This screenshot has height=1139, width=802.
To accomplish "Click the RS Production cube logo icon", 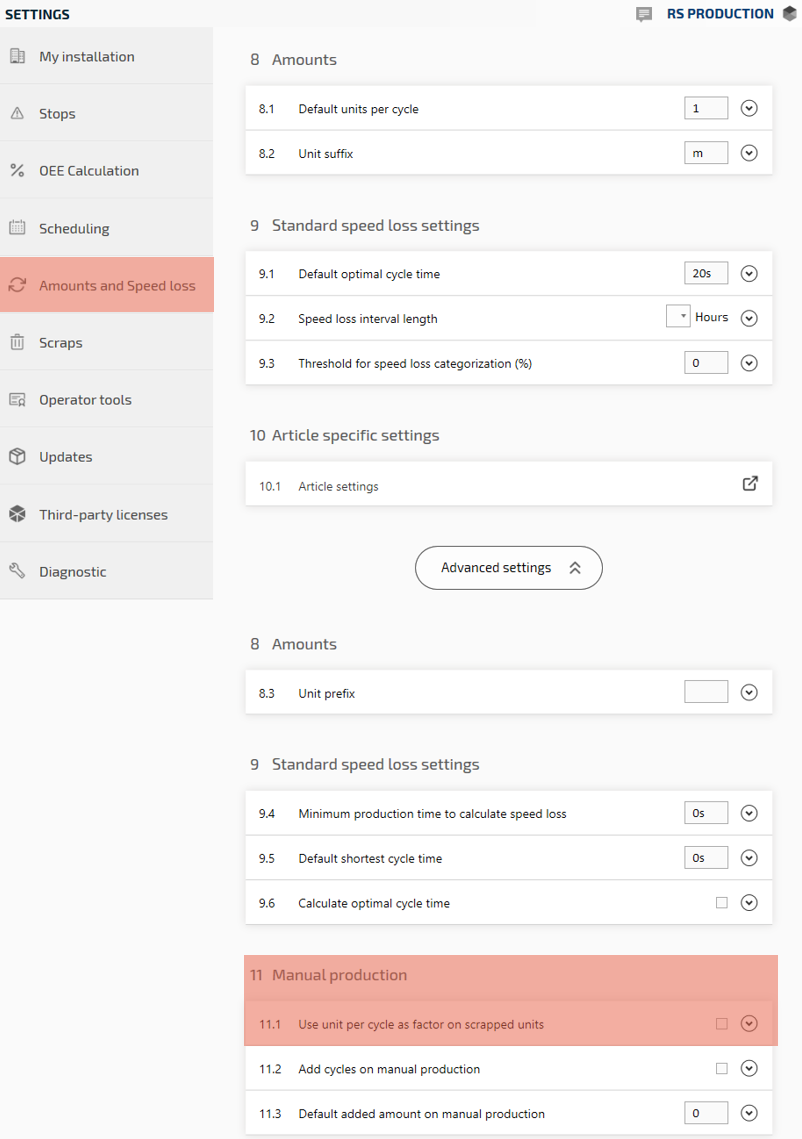I will point(789,14).
